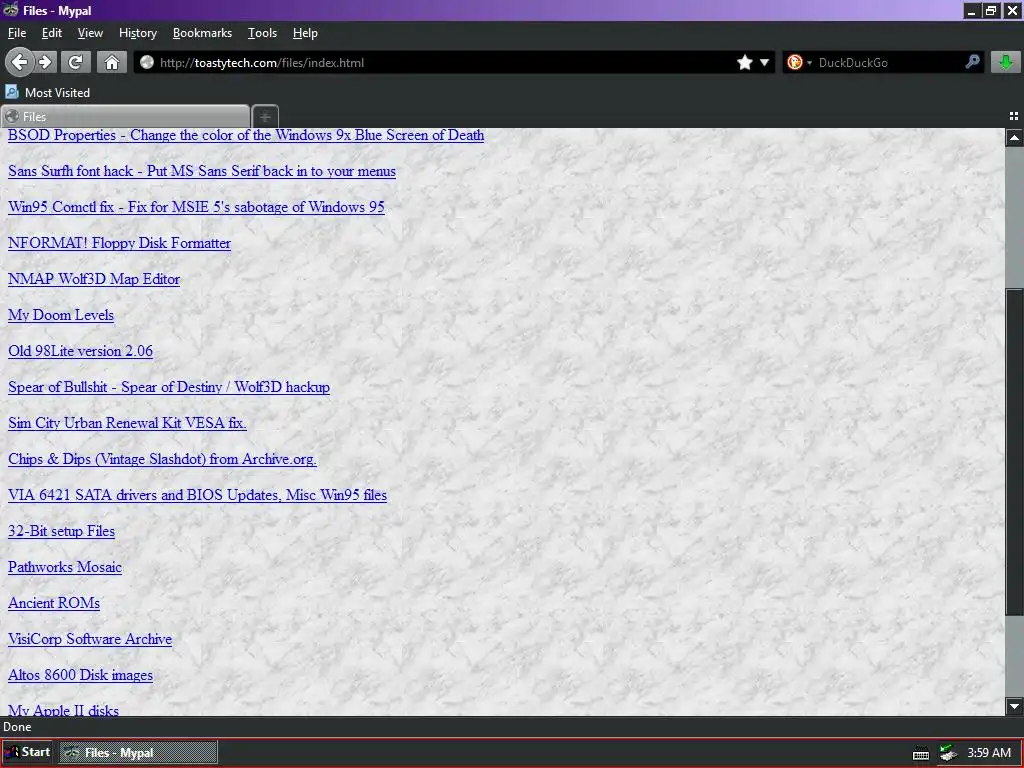The height and width of the screenshot is (768, 1024).
Task: Click the network tray icon
Action: point(948,753)
